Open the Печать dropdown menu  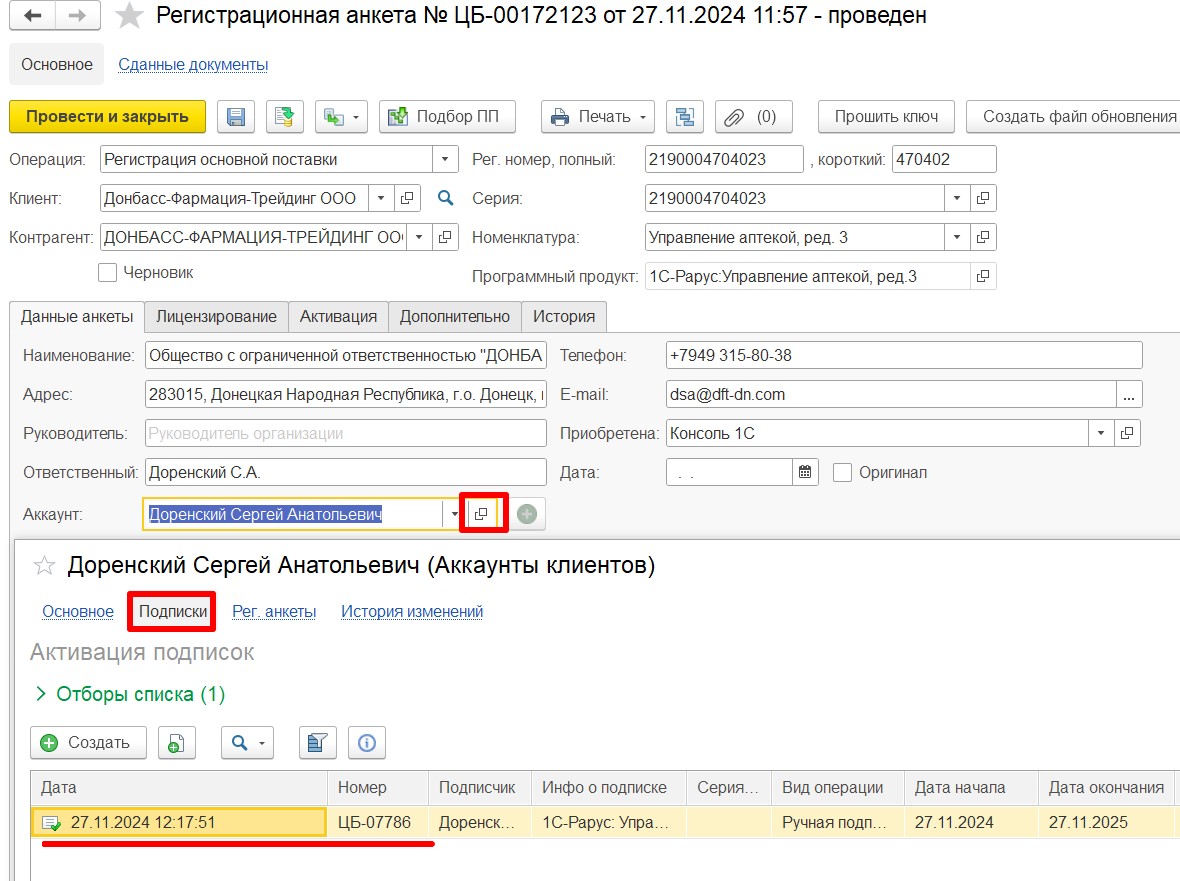tap(598, 117)
